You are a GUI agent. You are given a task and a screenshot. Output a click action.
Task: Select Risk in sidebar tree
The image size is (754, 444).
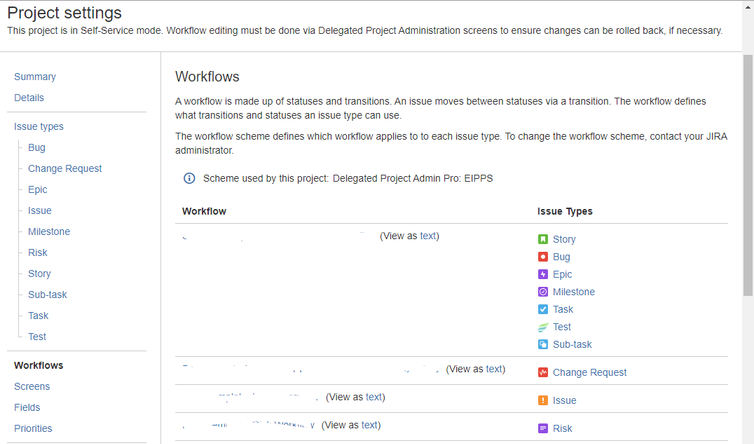pos(38,253)
